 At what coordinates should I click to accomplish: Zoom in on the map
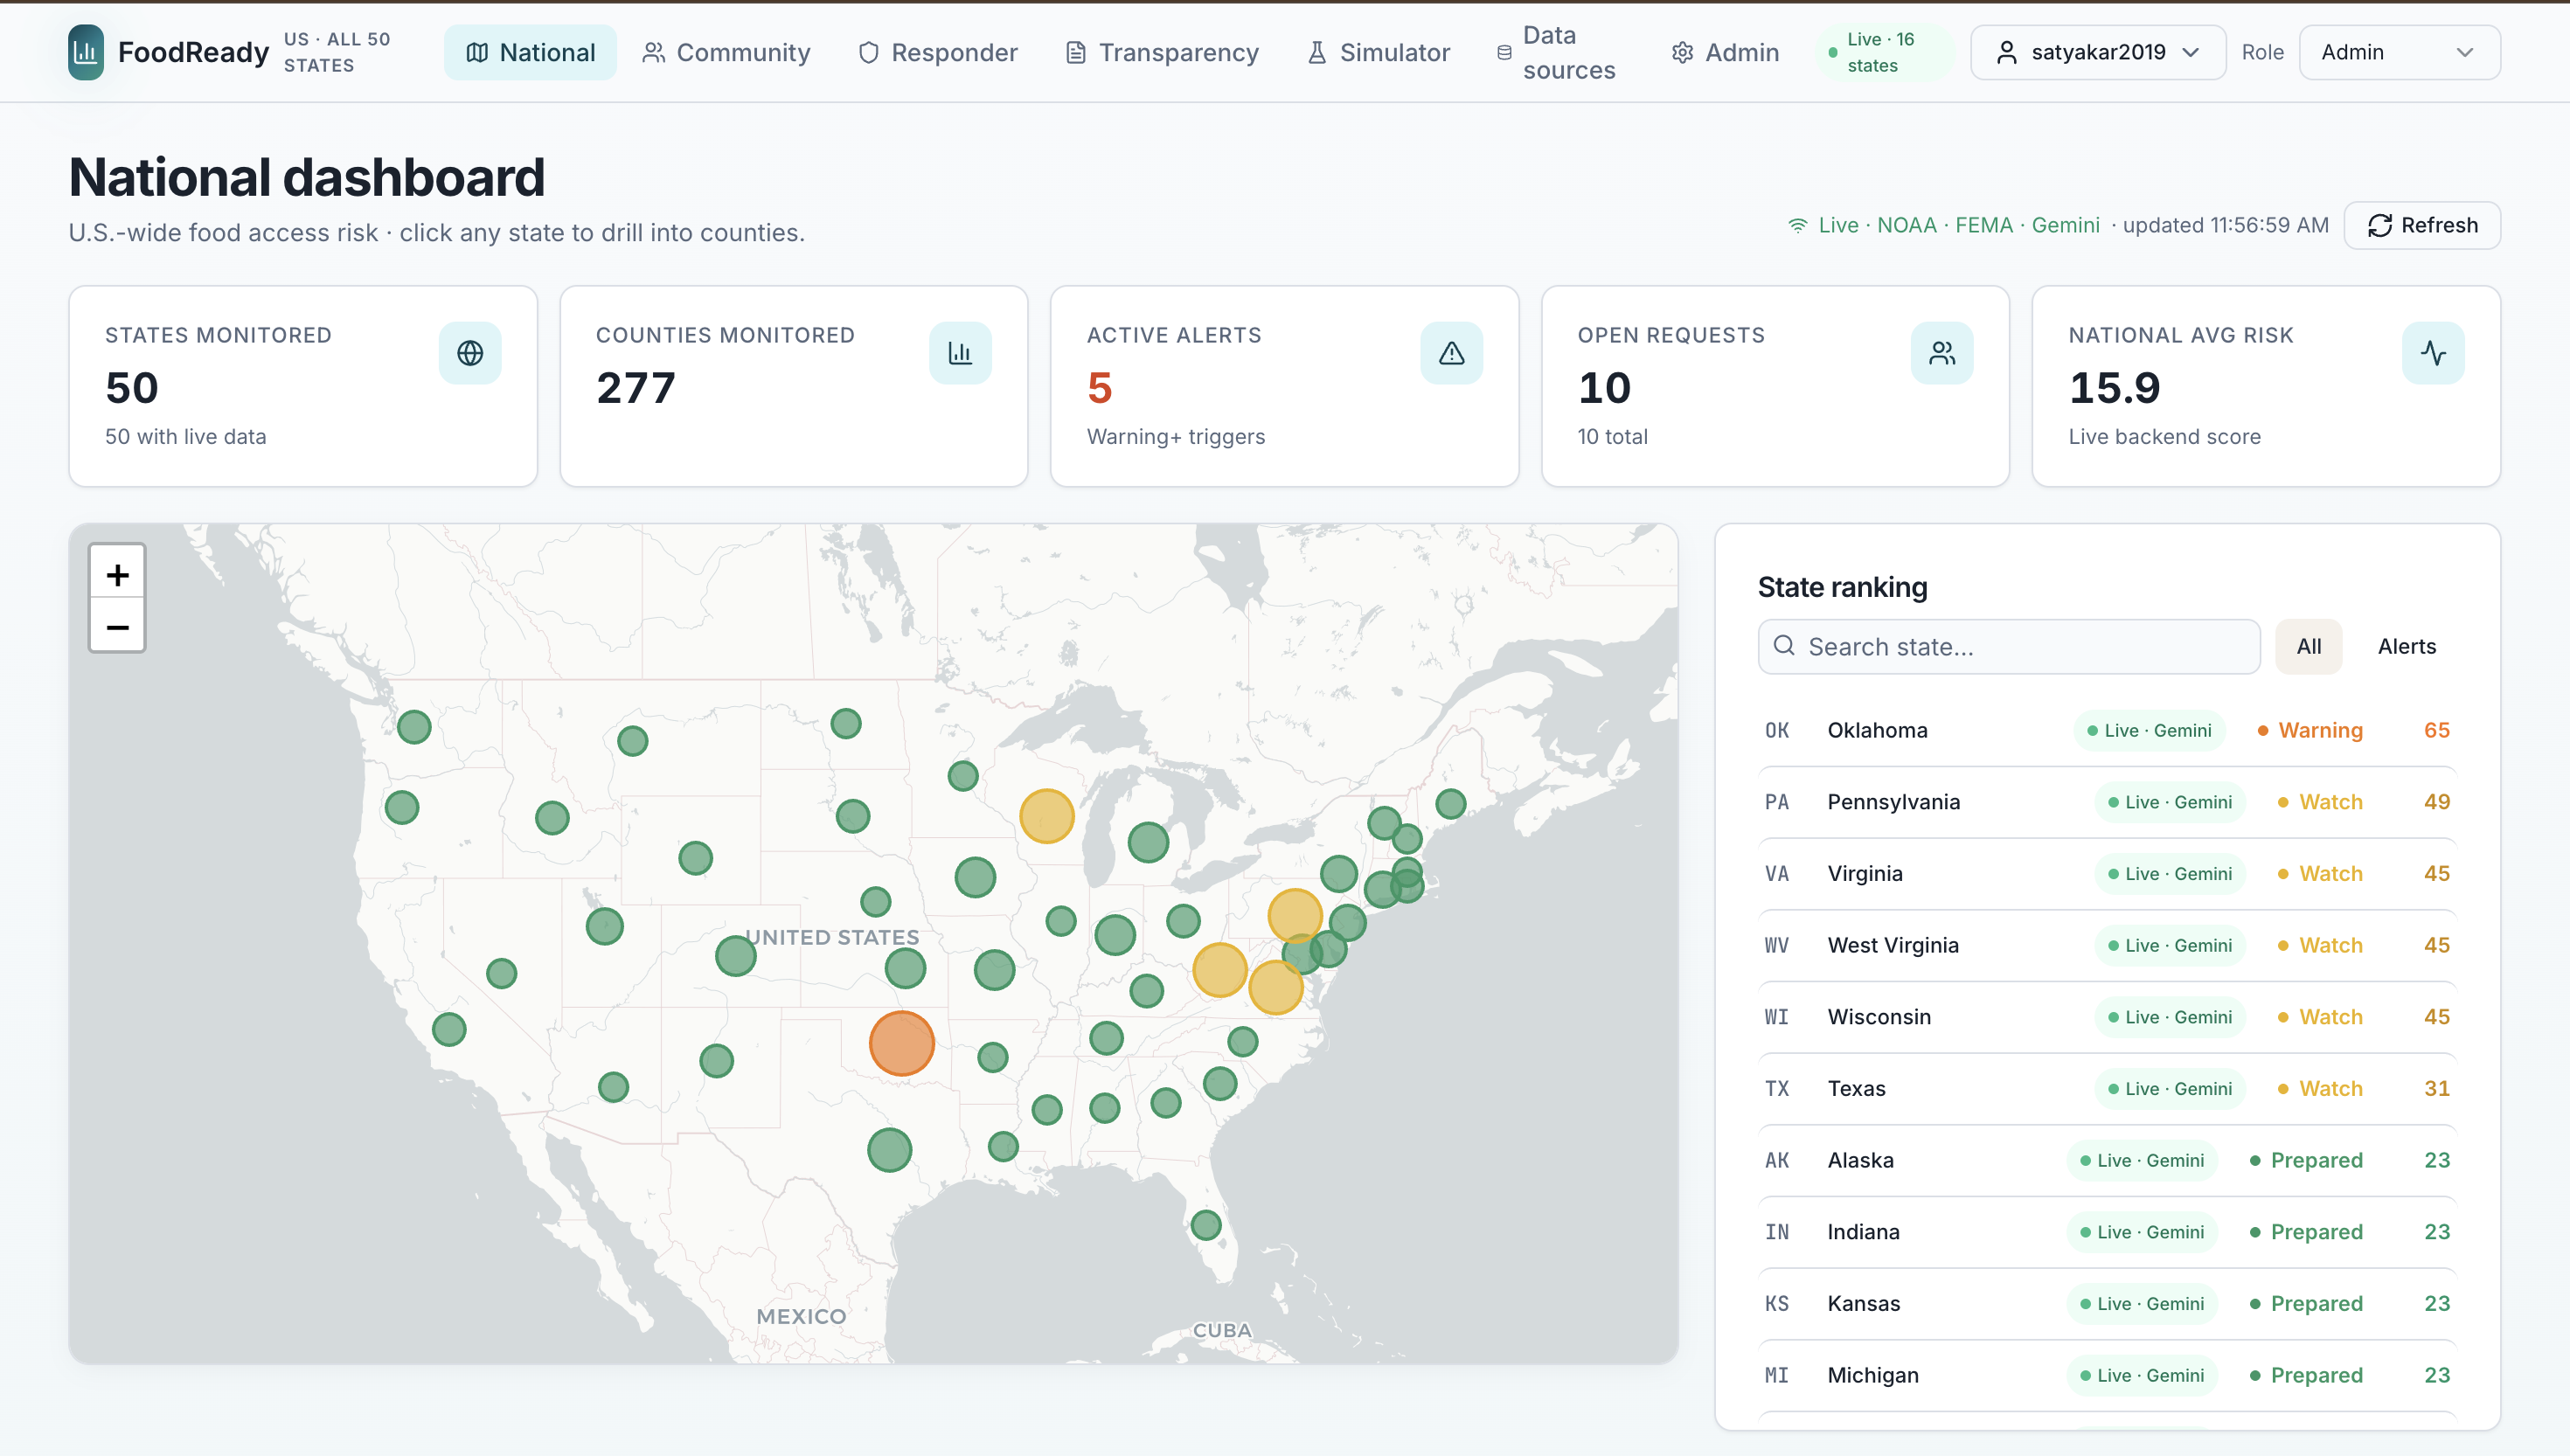point(117,574)
